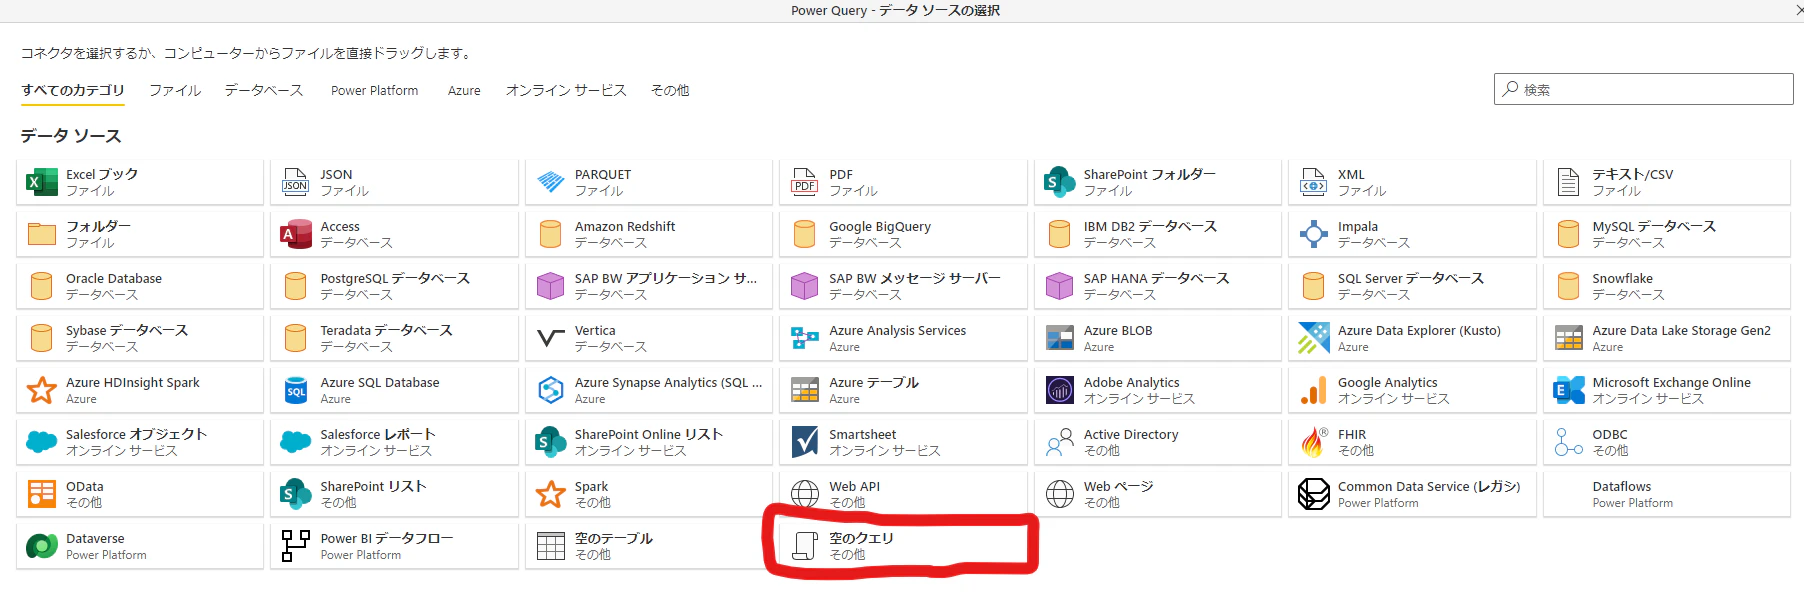Pick the Dataverse connector icon
Screen dimensions: 1804x602
[41, 546]
